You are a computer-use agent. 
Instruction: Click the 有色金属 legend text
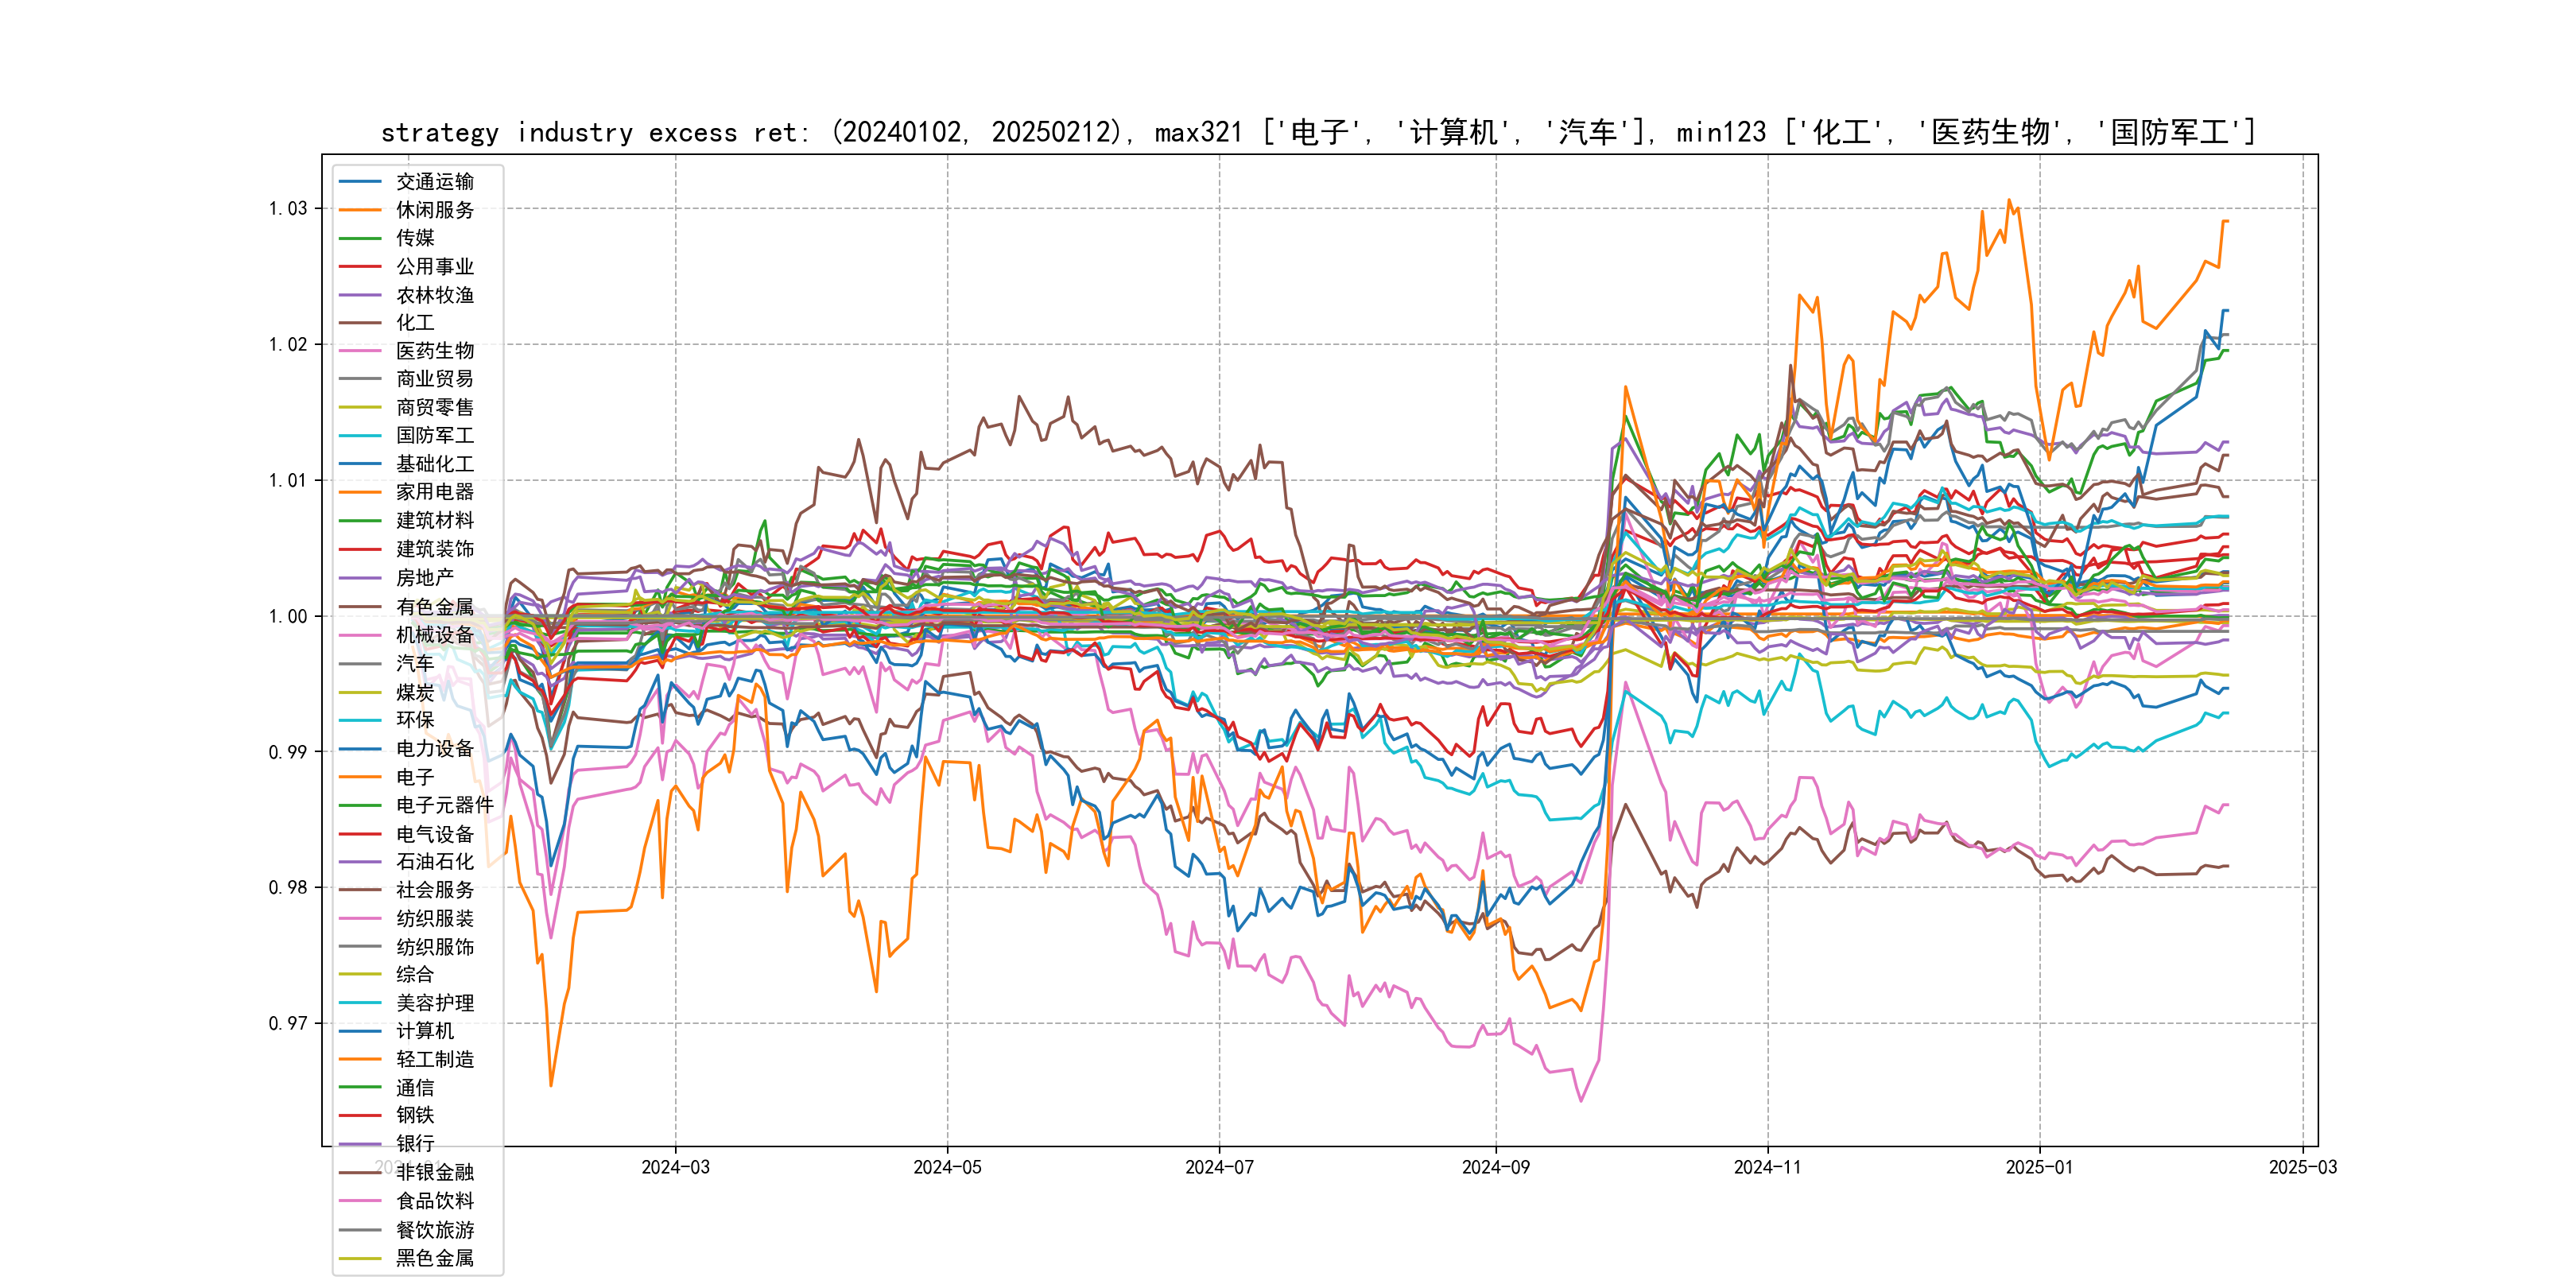434,607
